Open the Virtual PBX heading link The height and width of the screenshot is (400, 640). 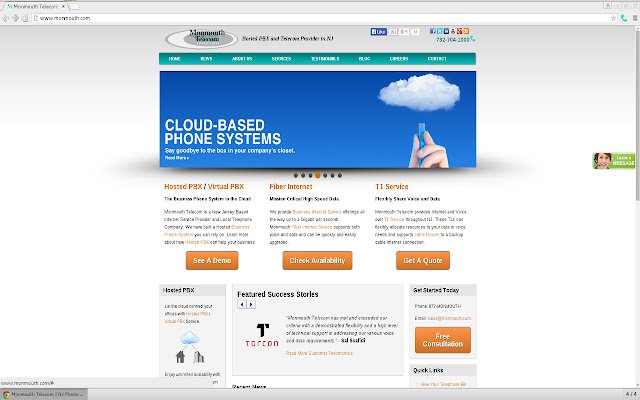tap(226, 187)
